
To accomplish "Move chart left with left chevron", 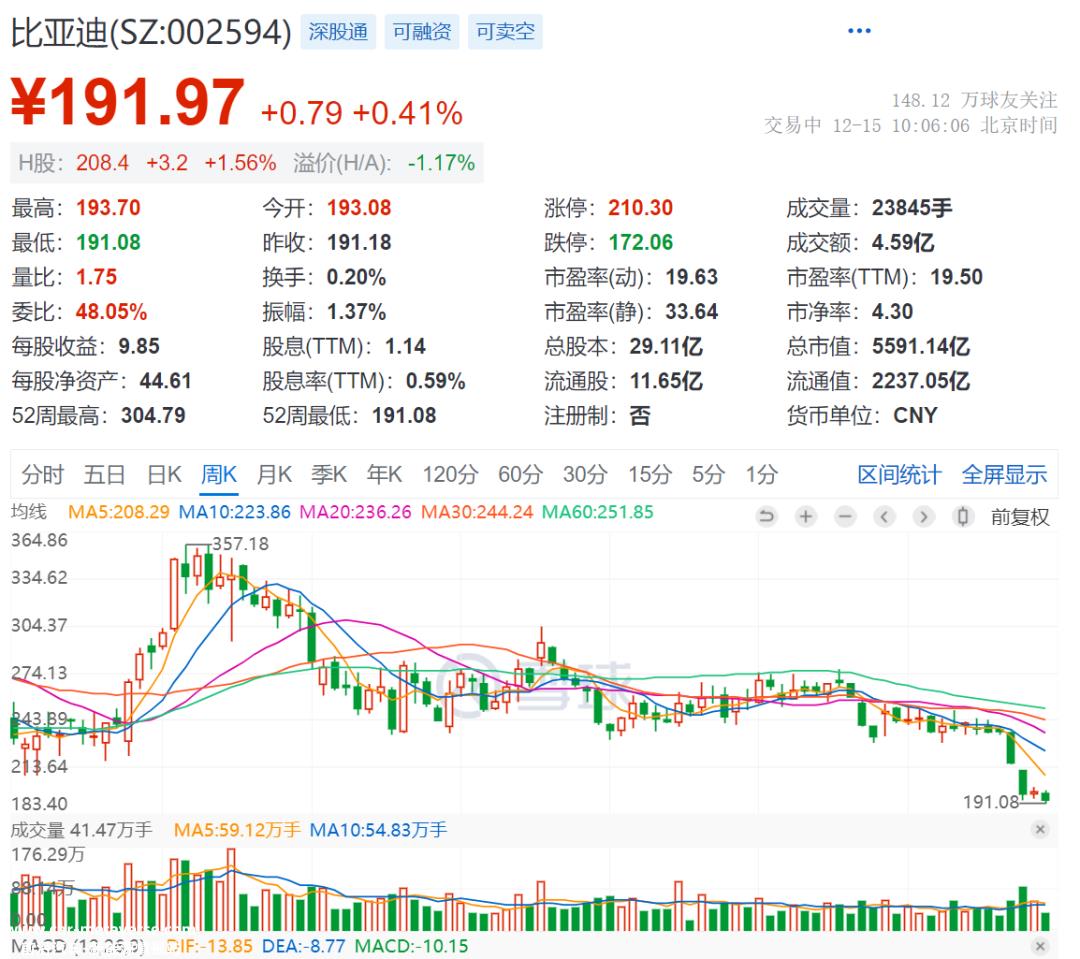I will tap(884, 516).
